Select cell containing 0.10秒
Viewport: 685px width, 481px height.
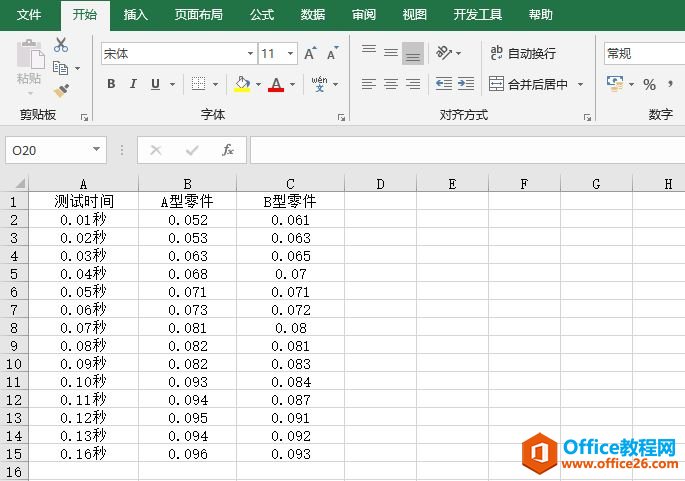83,382
